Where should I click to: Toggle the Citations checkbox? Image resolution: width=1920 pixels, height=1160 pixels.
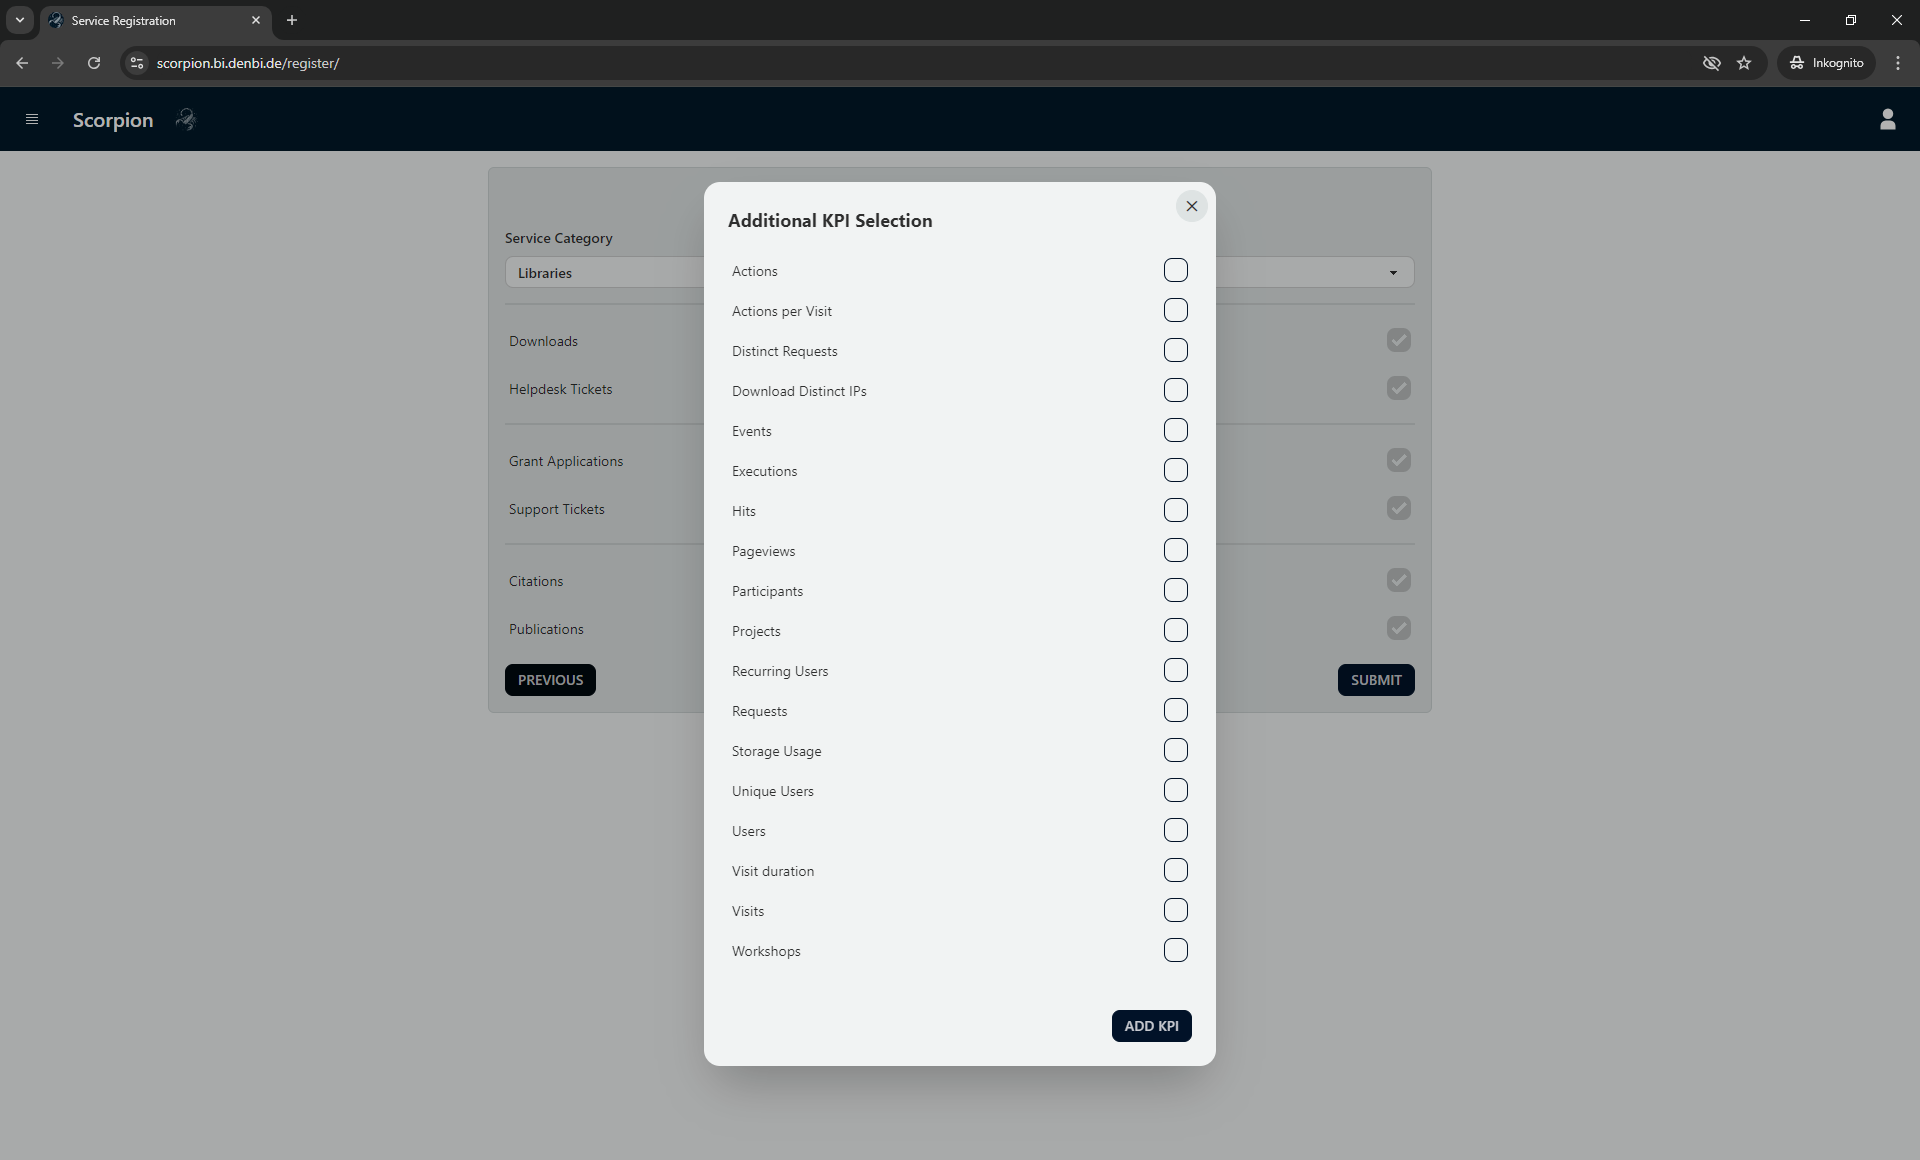tap(1399, 580)
